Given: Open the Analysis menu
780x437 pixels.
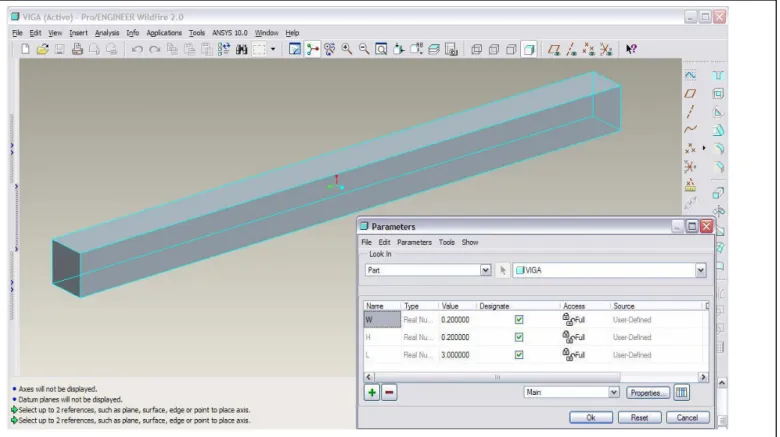Looking at the screenshot, I should pos(107,33).
